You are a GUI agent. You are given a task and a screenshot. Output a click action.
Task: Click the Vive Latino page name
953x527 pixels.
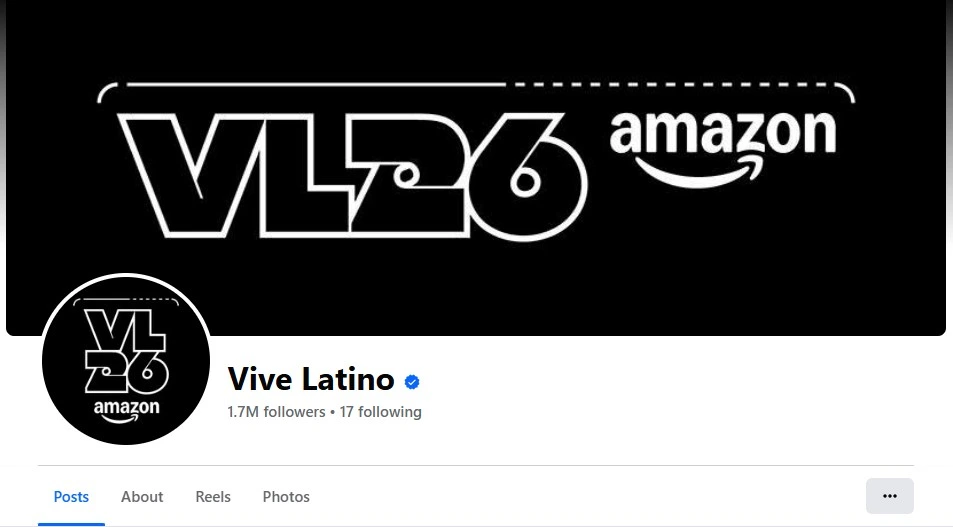coord(311,379)
